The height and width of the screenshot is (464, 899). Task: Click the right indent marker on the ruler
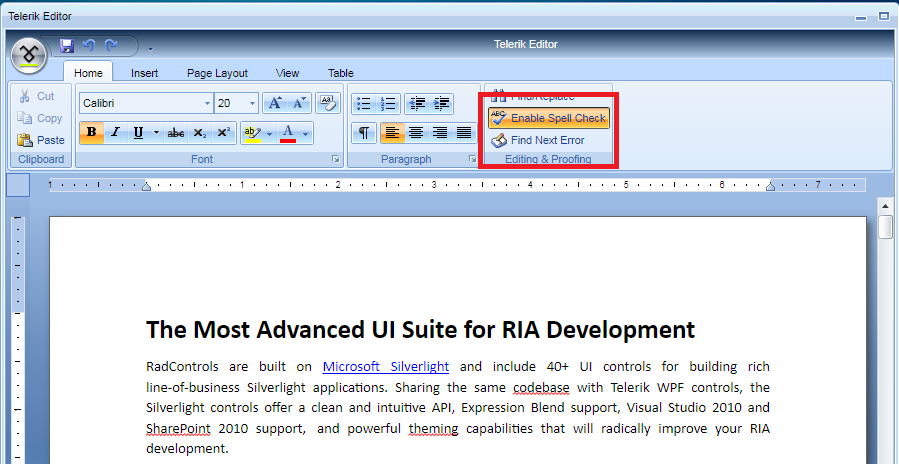tap(771, 186)
